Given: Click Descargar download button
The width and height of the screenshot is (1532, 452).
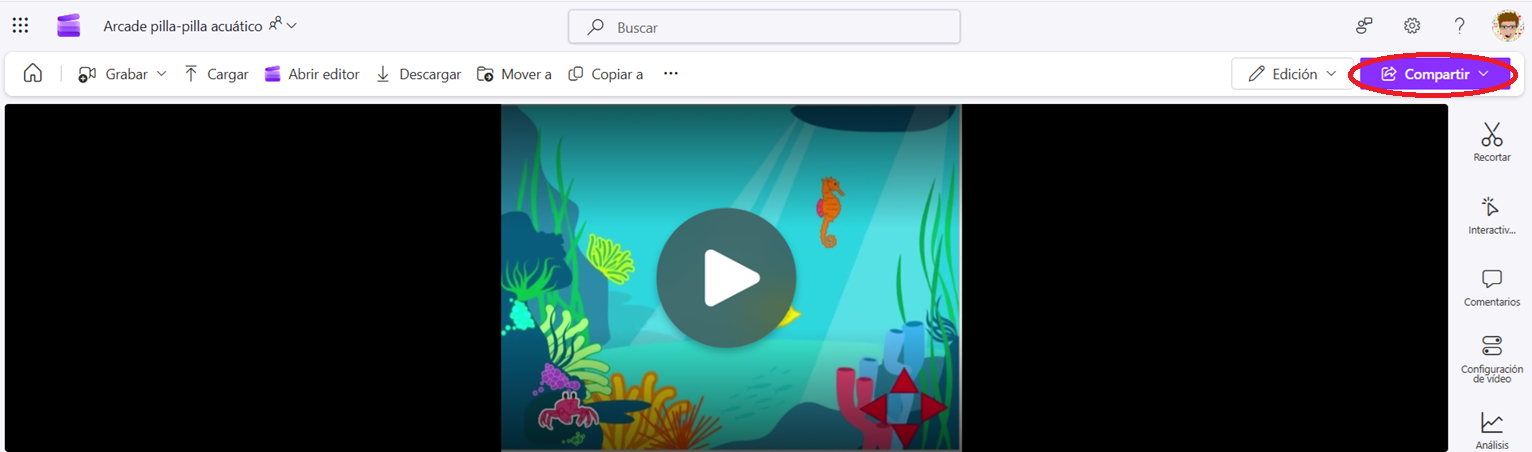Looking at the screenshot, I should pos(418,74).
